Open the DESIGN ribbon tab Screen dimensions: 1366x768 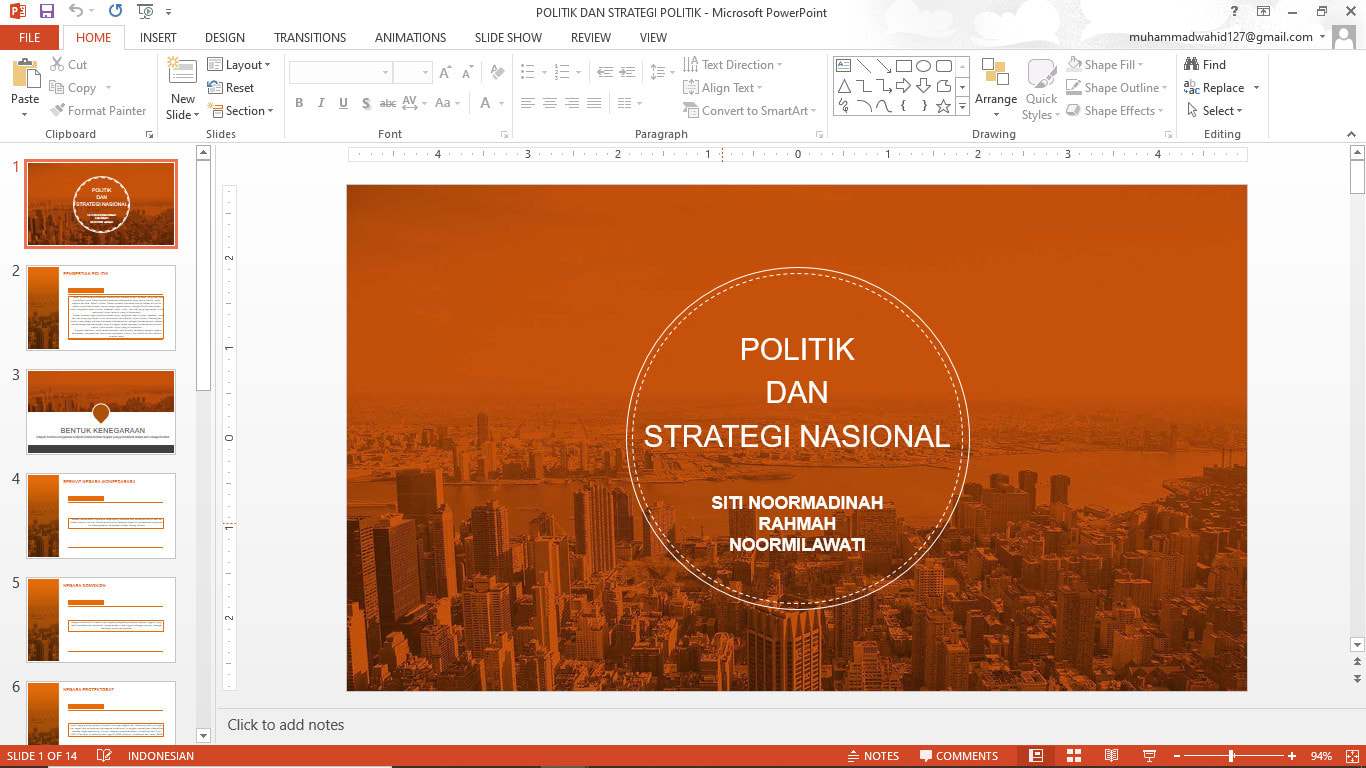click(x=225, y=37)
